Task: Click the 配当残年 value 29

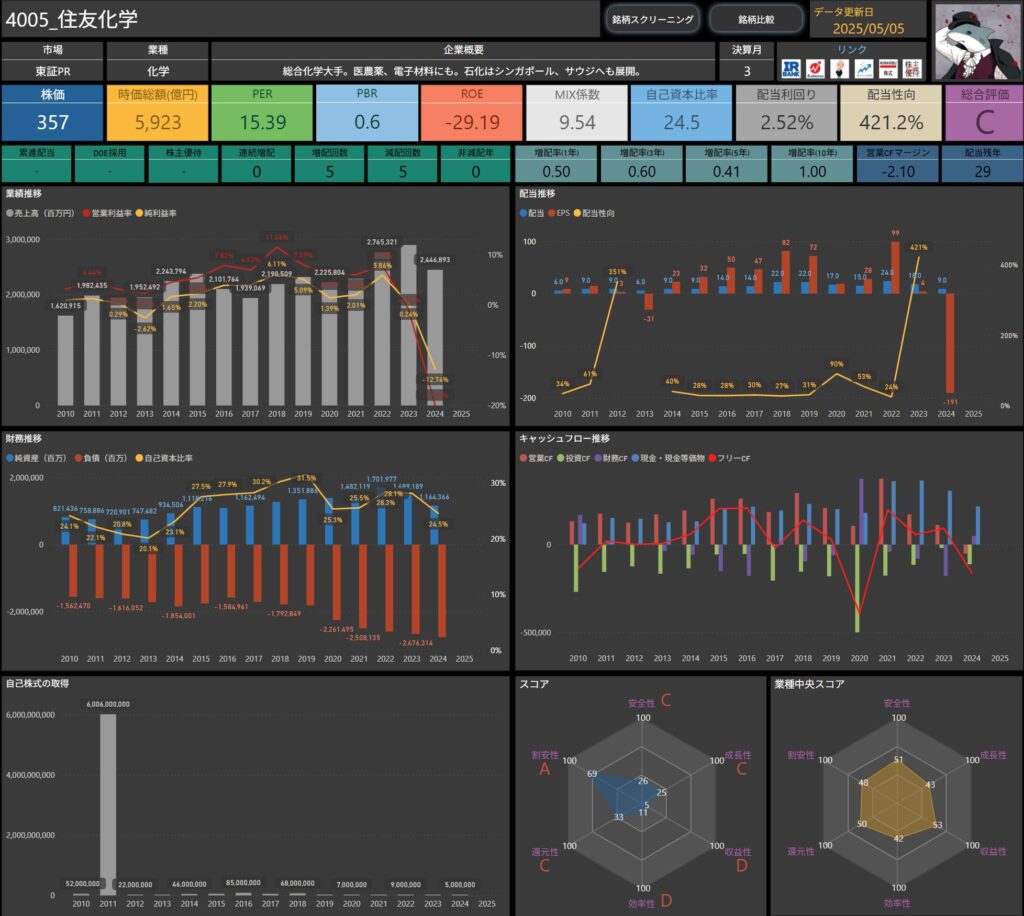Action: pyautogui.click(x=982, y=172)
